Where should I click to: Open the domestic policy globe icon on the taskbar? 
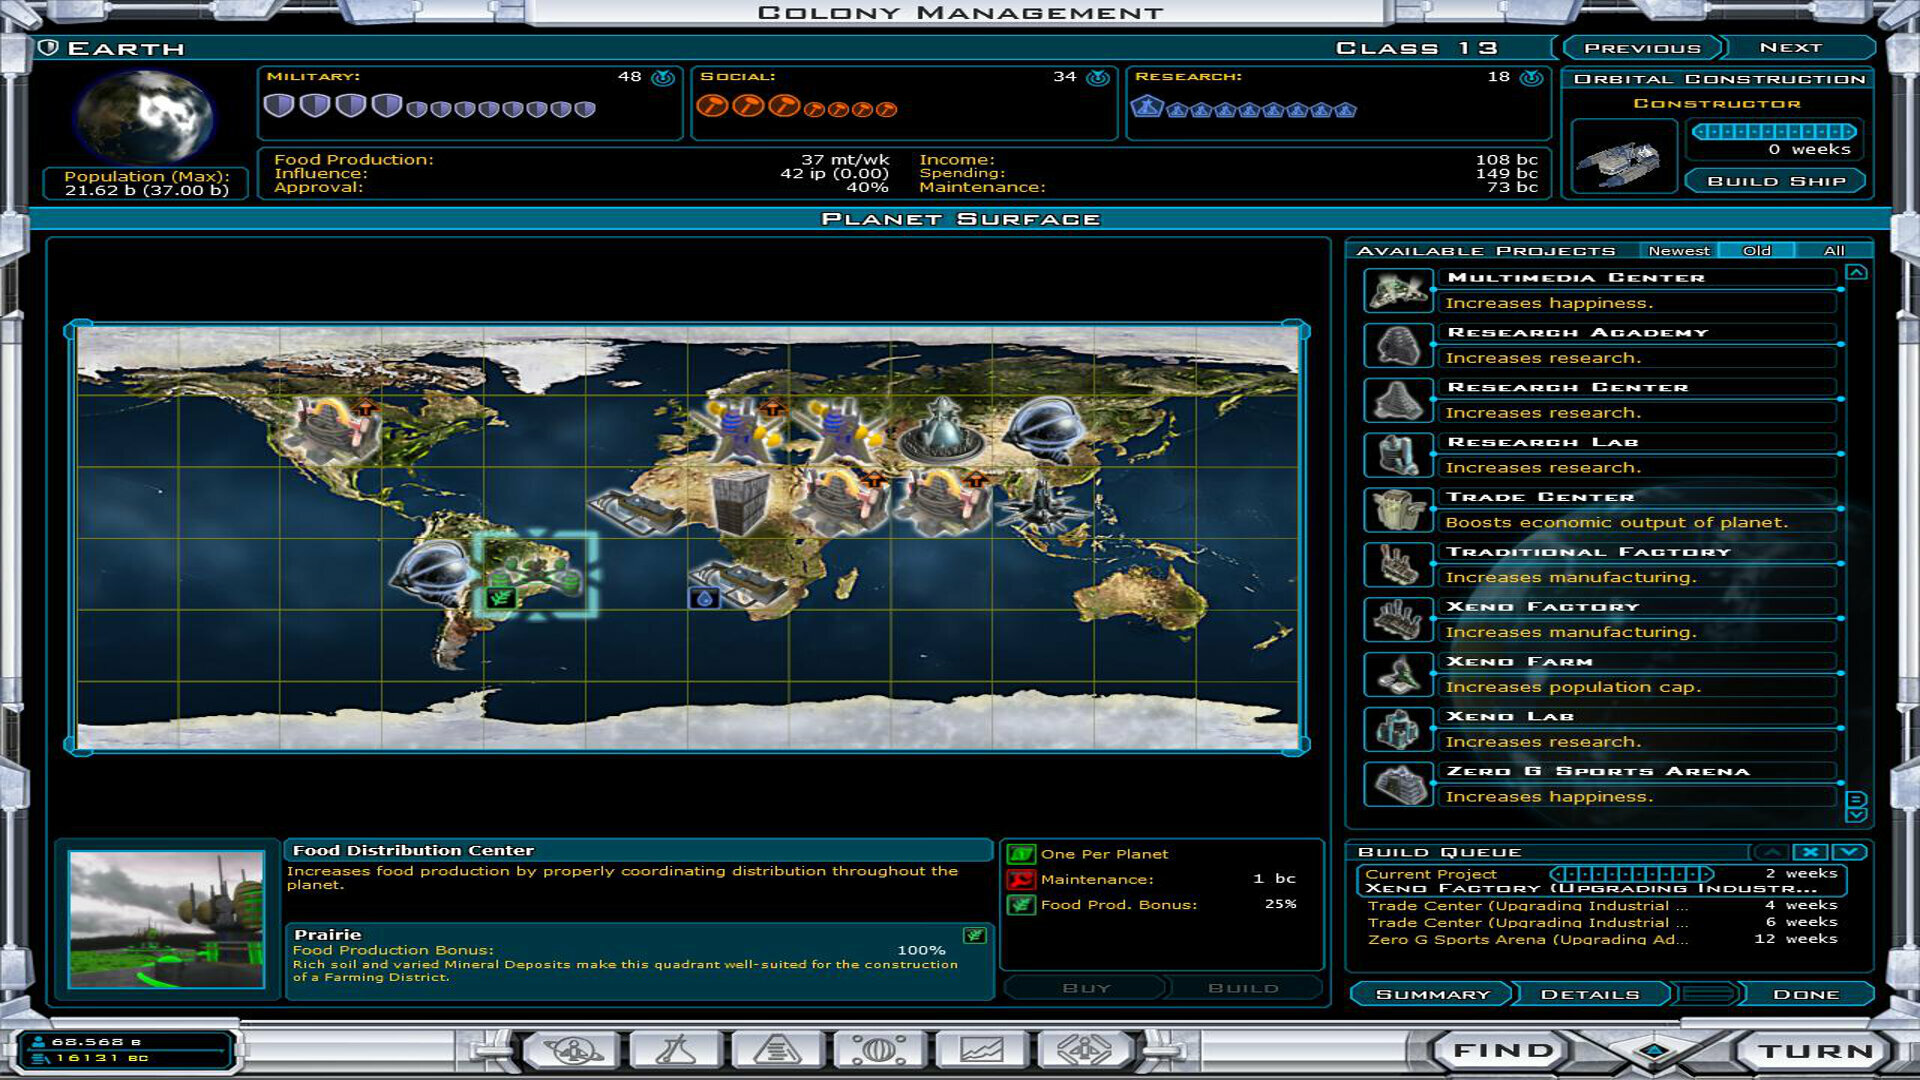point(877,1048)
